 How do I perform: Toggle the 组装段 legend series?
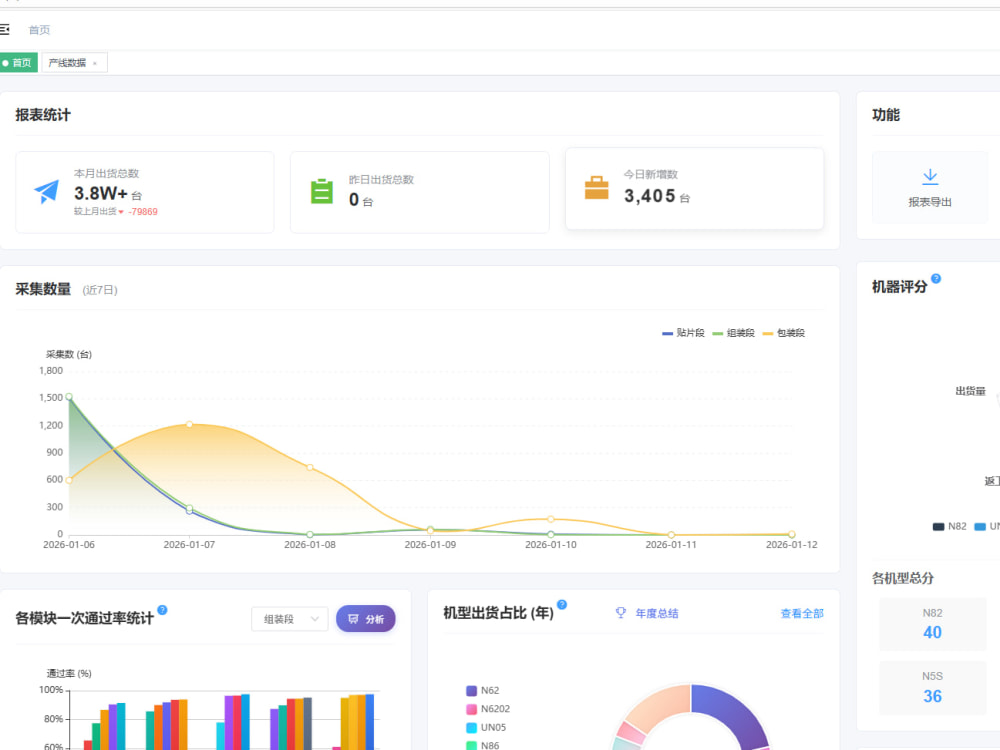733,333
